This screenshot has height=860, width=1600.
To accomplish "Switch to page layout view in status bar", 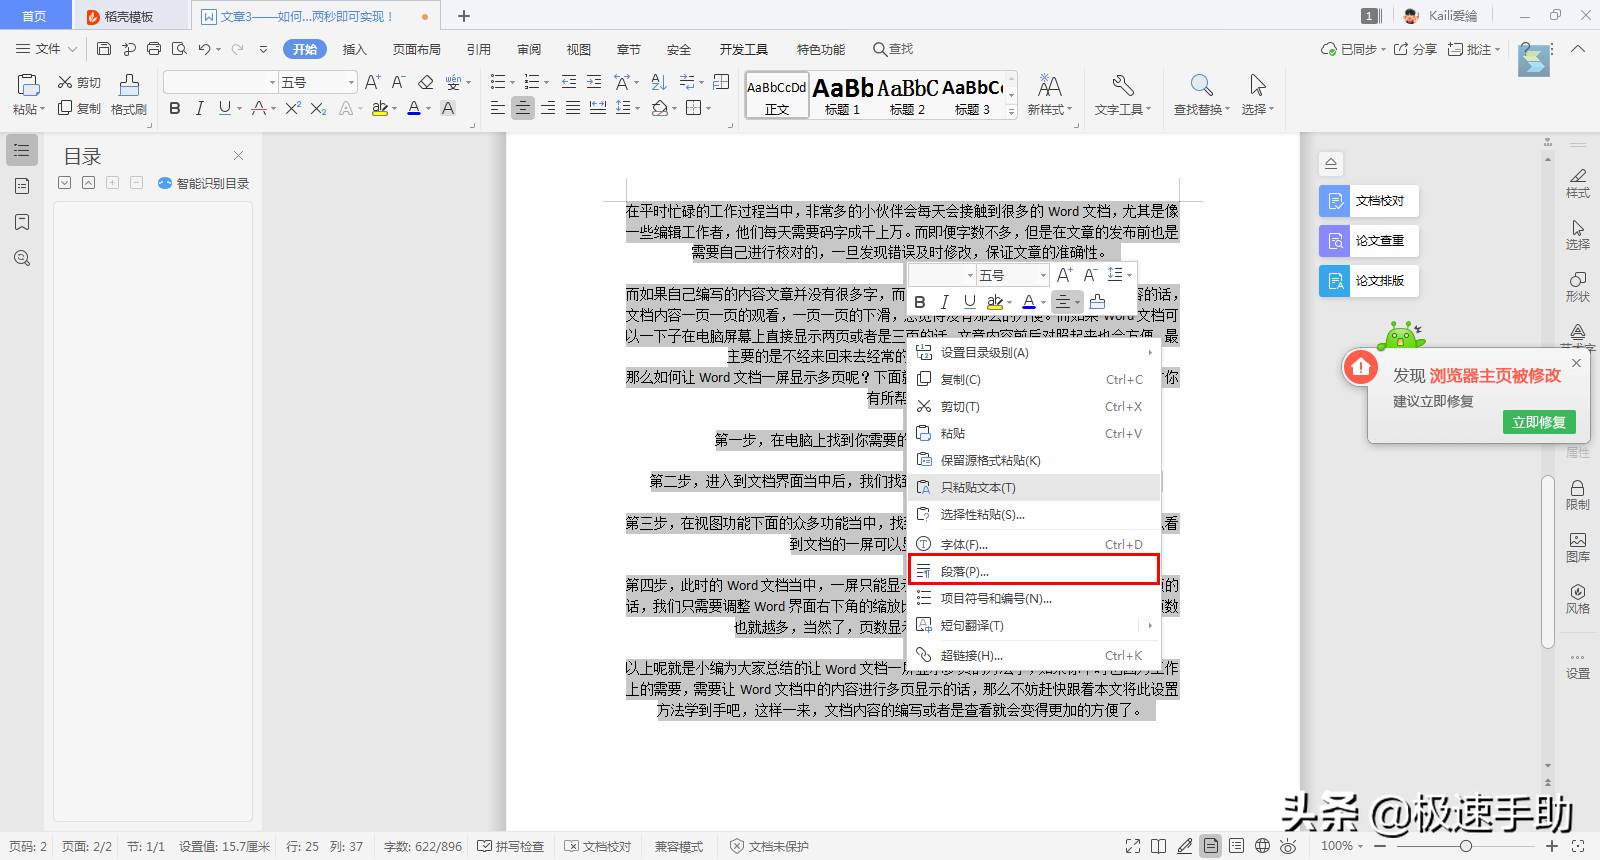I will coord(1211,846).
